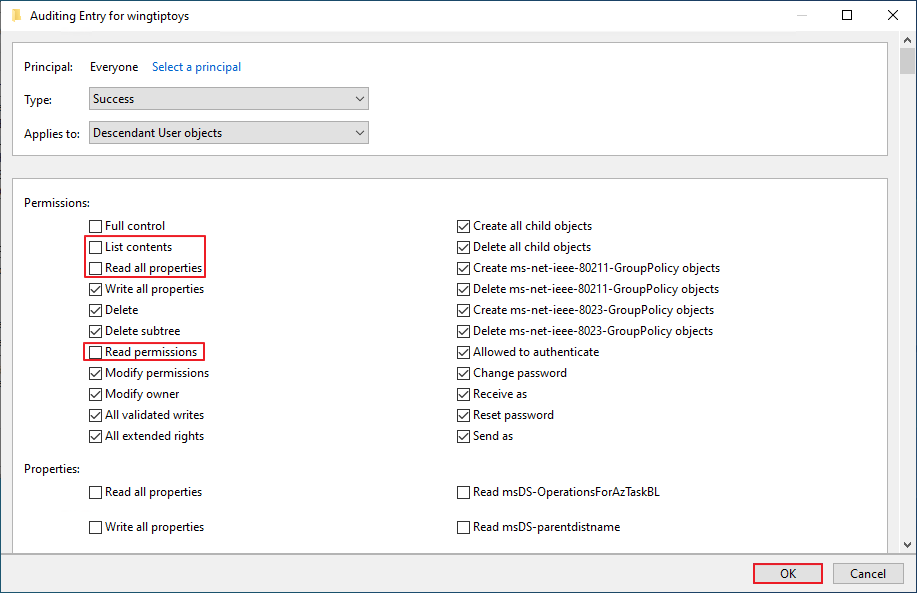Close the Auditing Entry window
The height and width of the screenshot is (593, 917).
pos(893,15)
